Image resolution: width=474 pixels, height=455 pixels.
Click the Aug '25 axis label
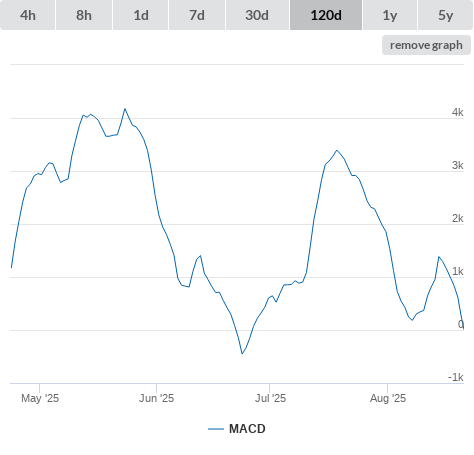[388, 398]
